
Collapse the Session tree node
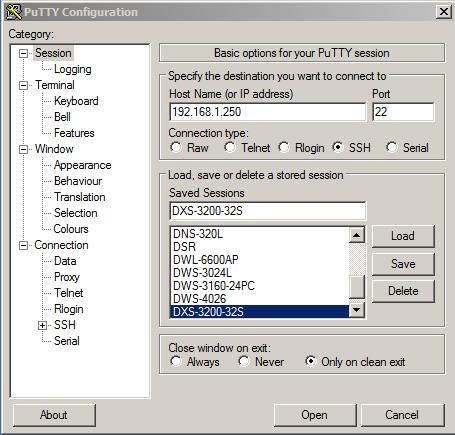point(23,53)
